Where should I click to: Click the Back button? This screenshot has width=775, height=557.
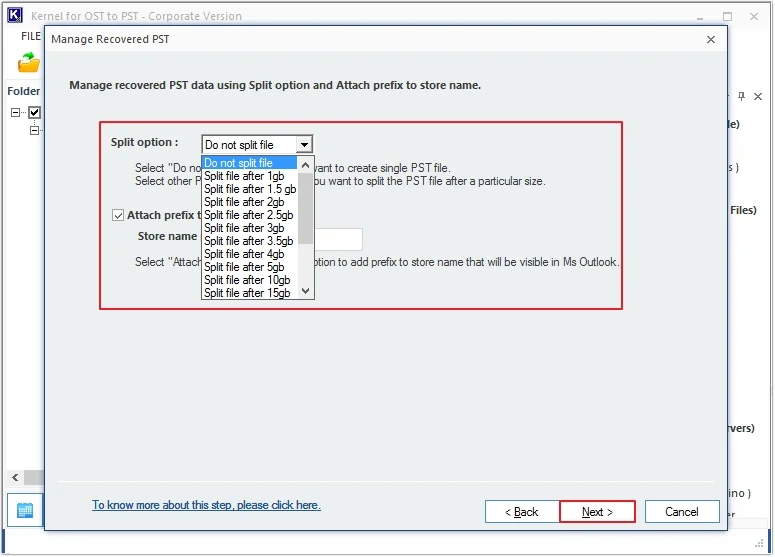522,512
